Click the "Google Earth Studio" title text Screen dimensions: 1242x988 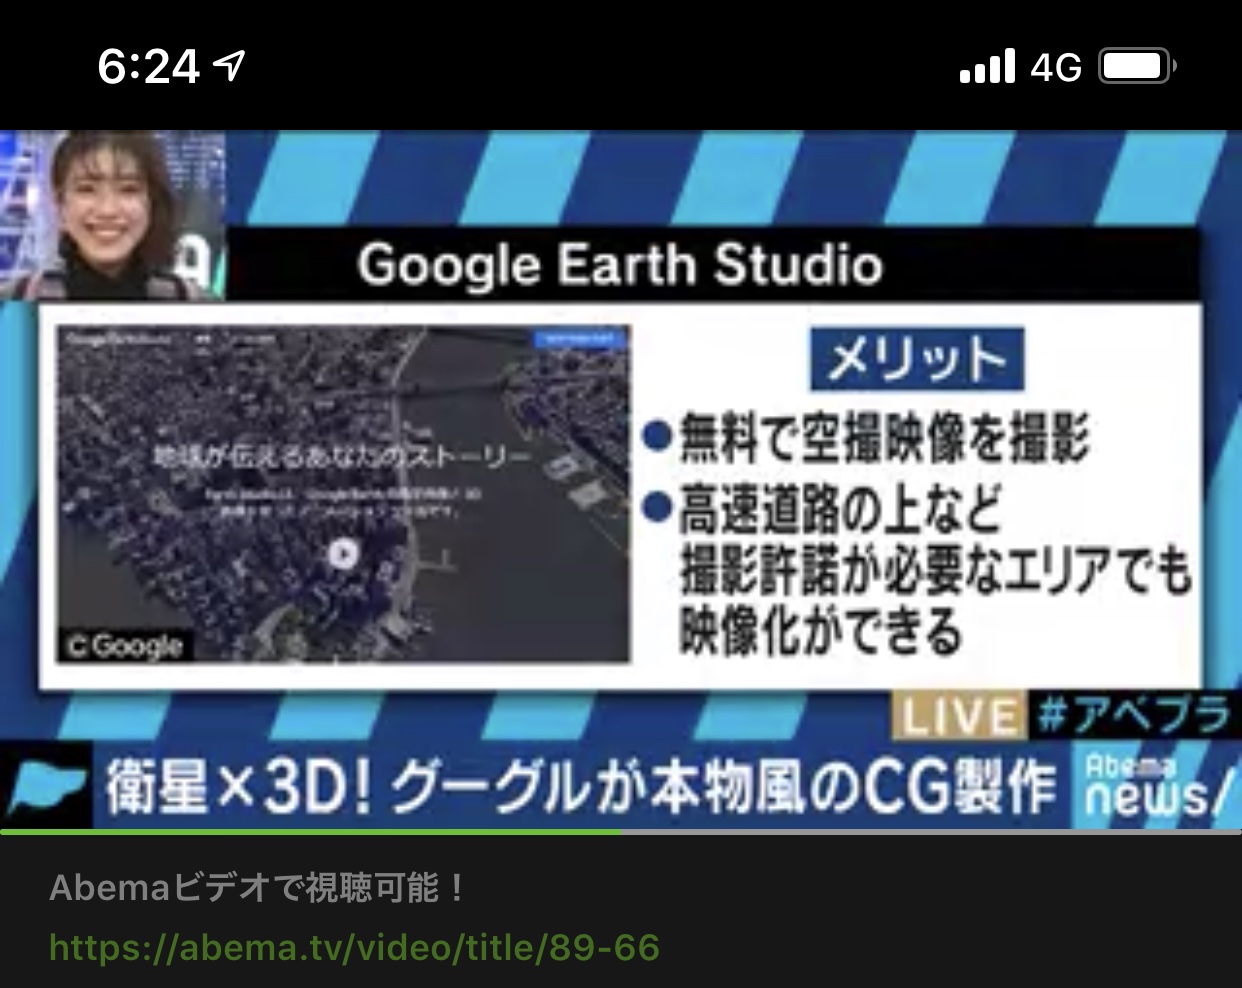620,266
